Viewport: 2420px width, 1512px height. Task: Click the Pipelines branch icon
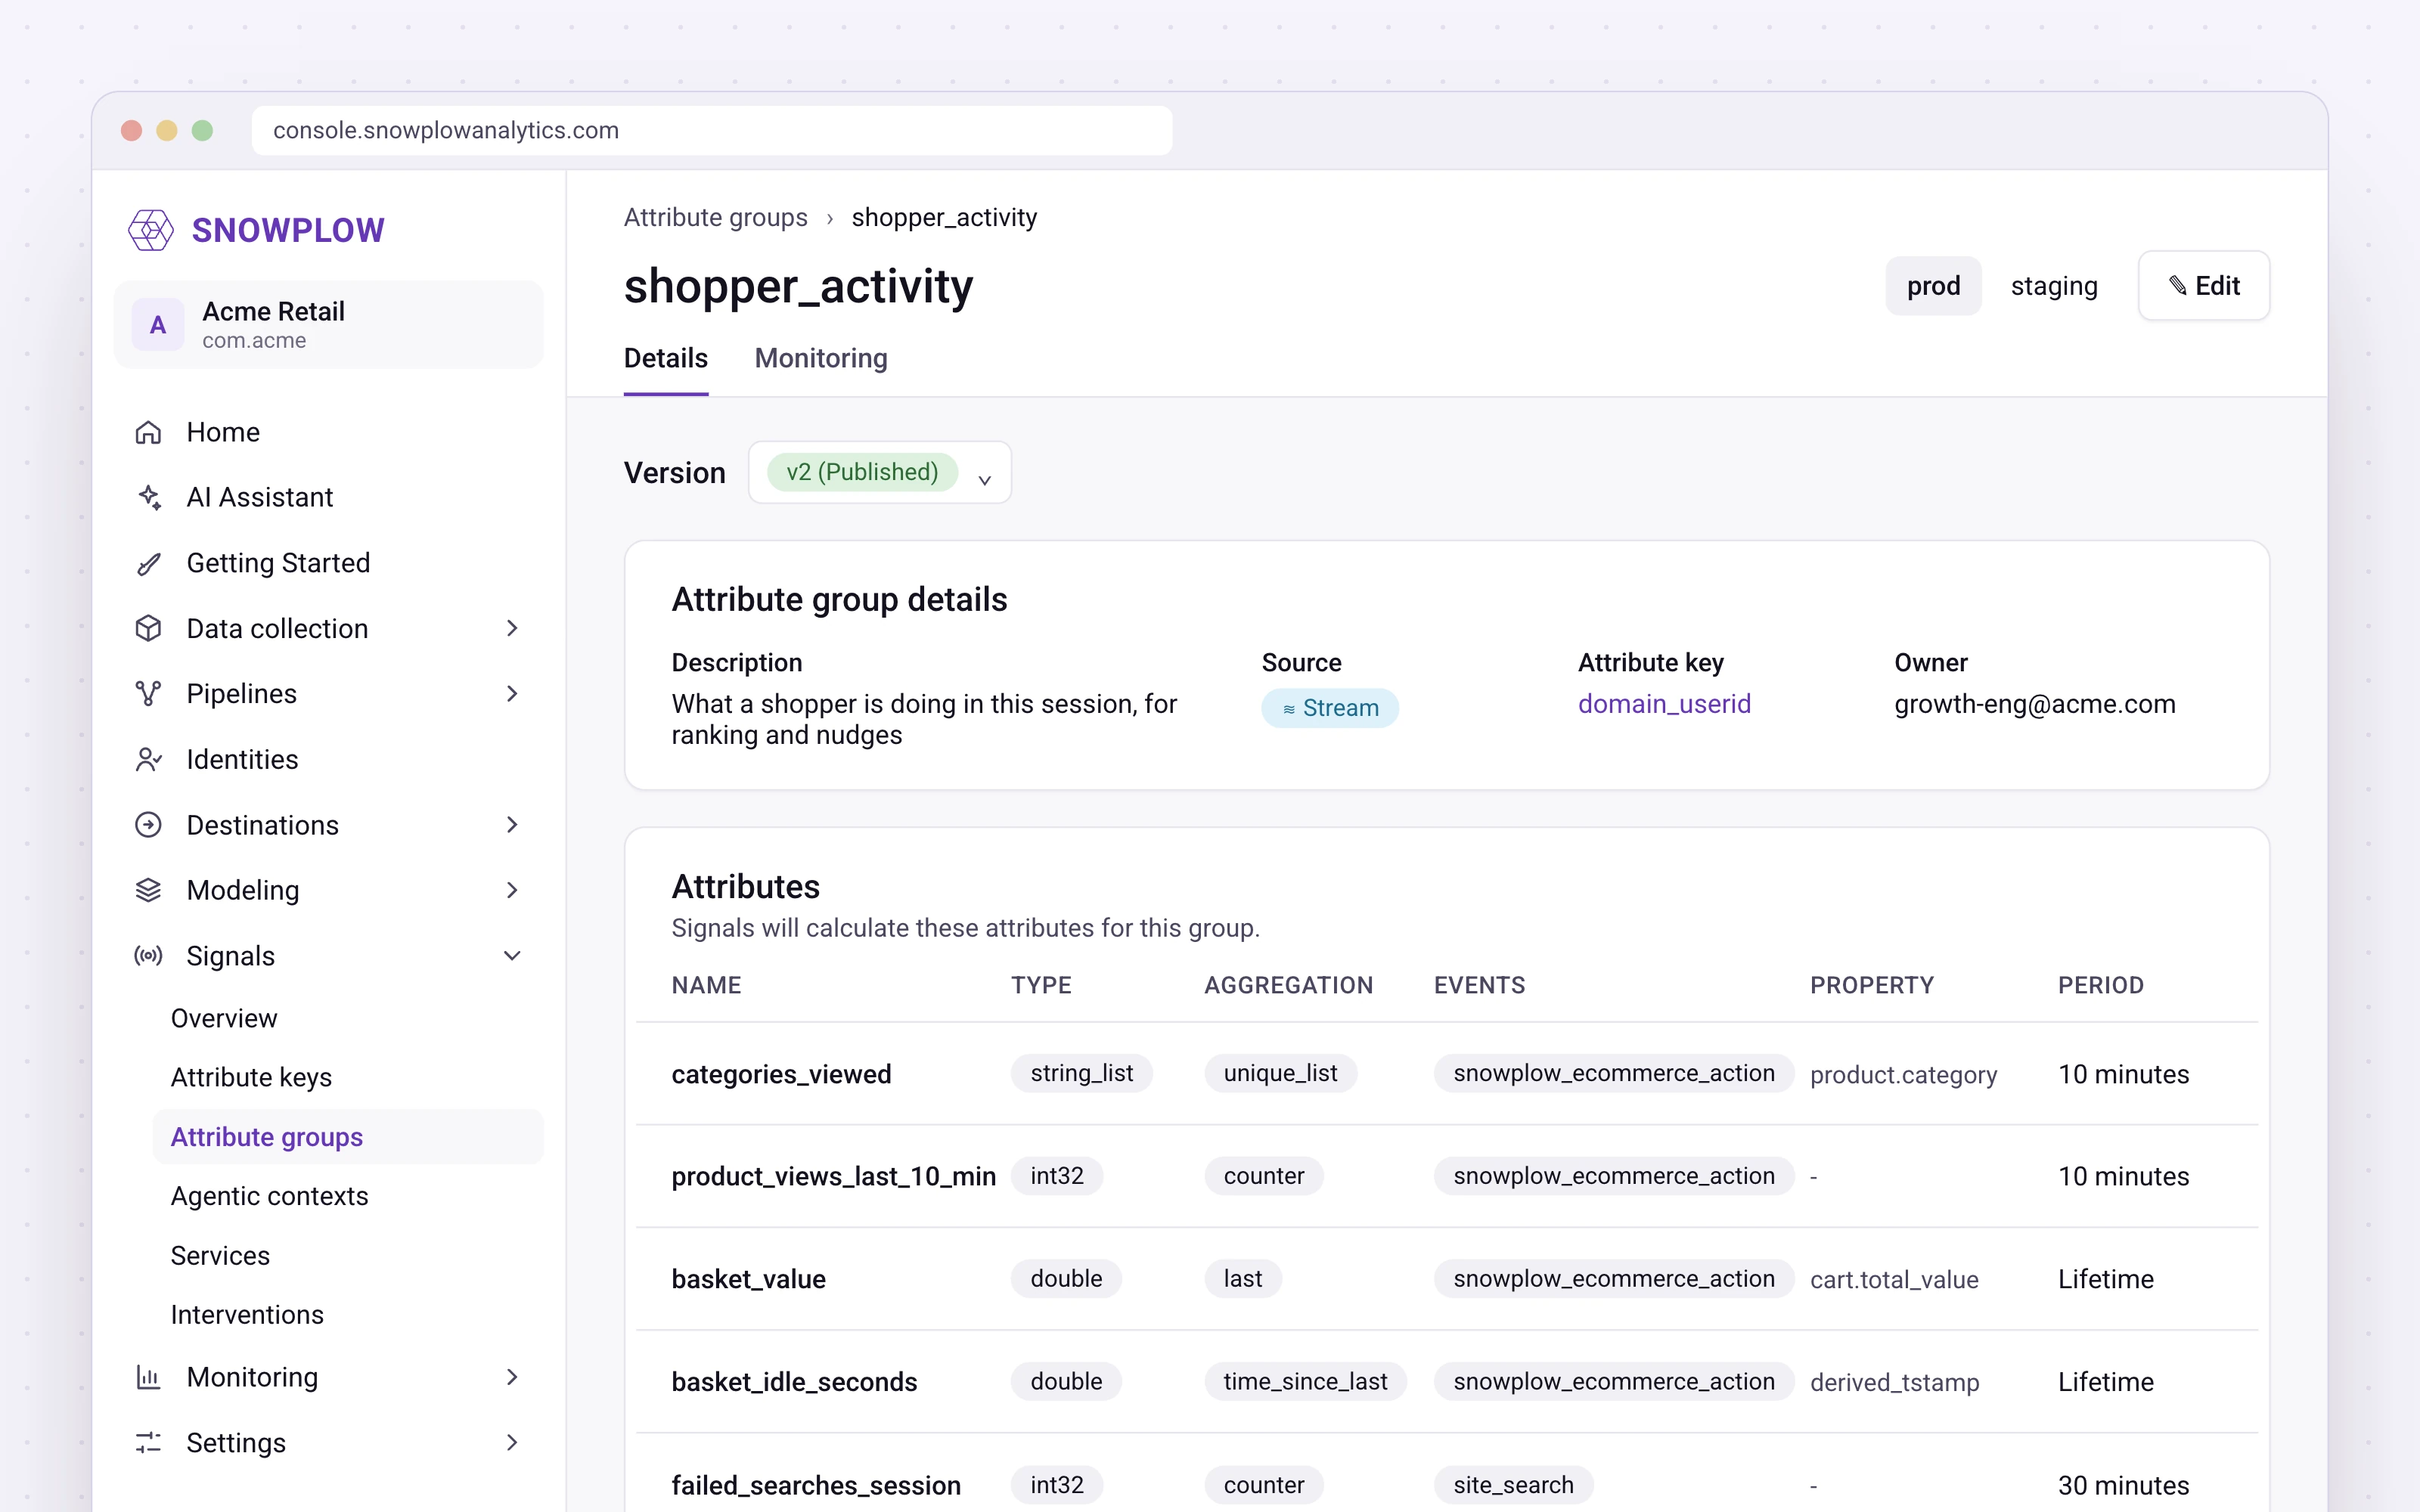click(148, 694)
